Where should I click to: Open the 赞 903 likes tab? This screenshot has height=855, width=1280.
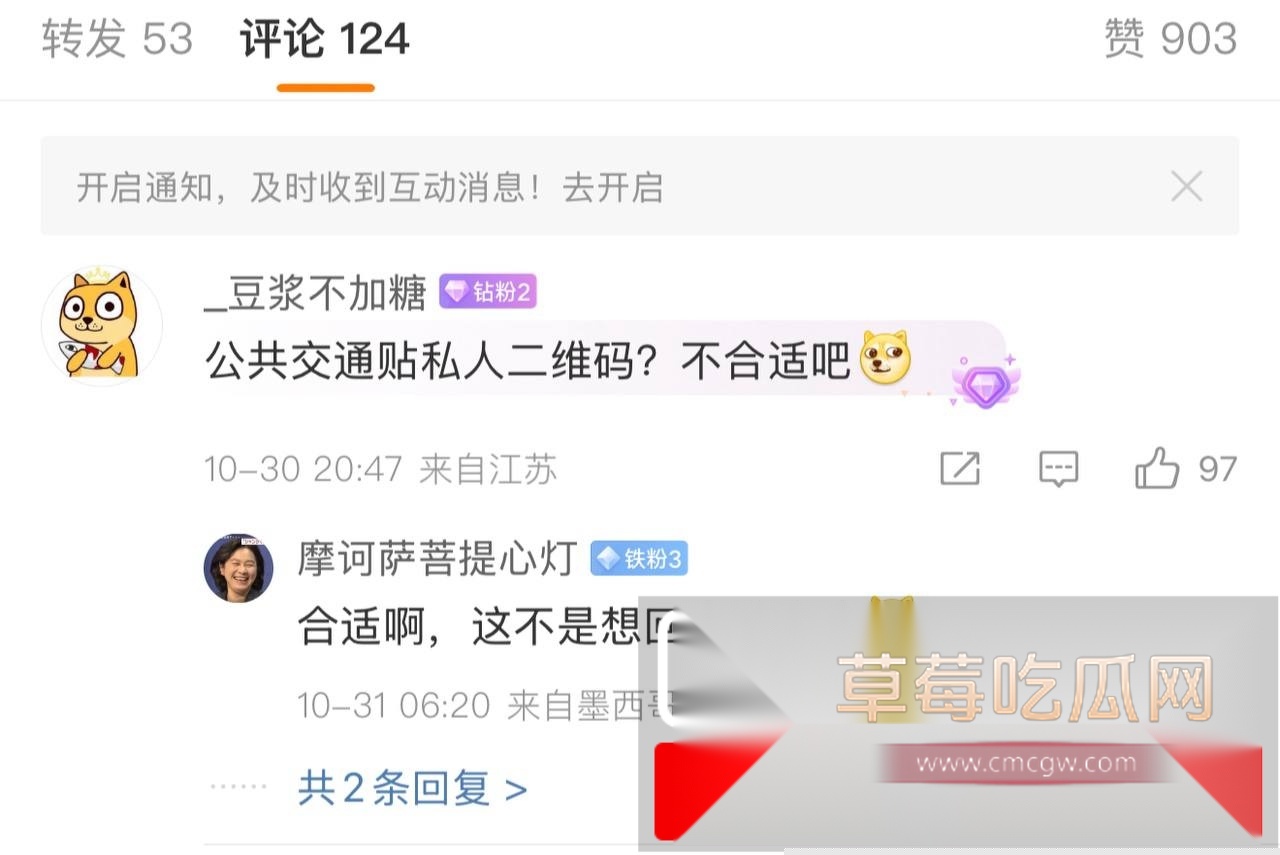[x=1171, y=39]
